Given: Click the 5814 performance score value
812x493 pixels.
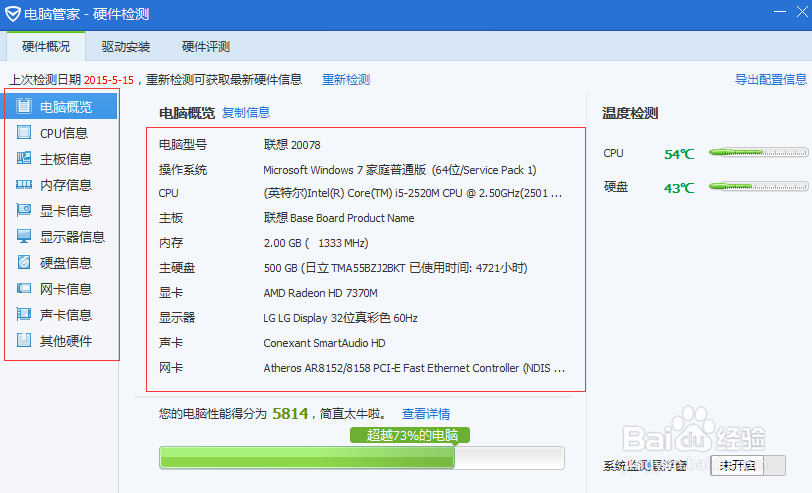Looking at the screenshot, I should coord(290,413).
